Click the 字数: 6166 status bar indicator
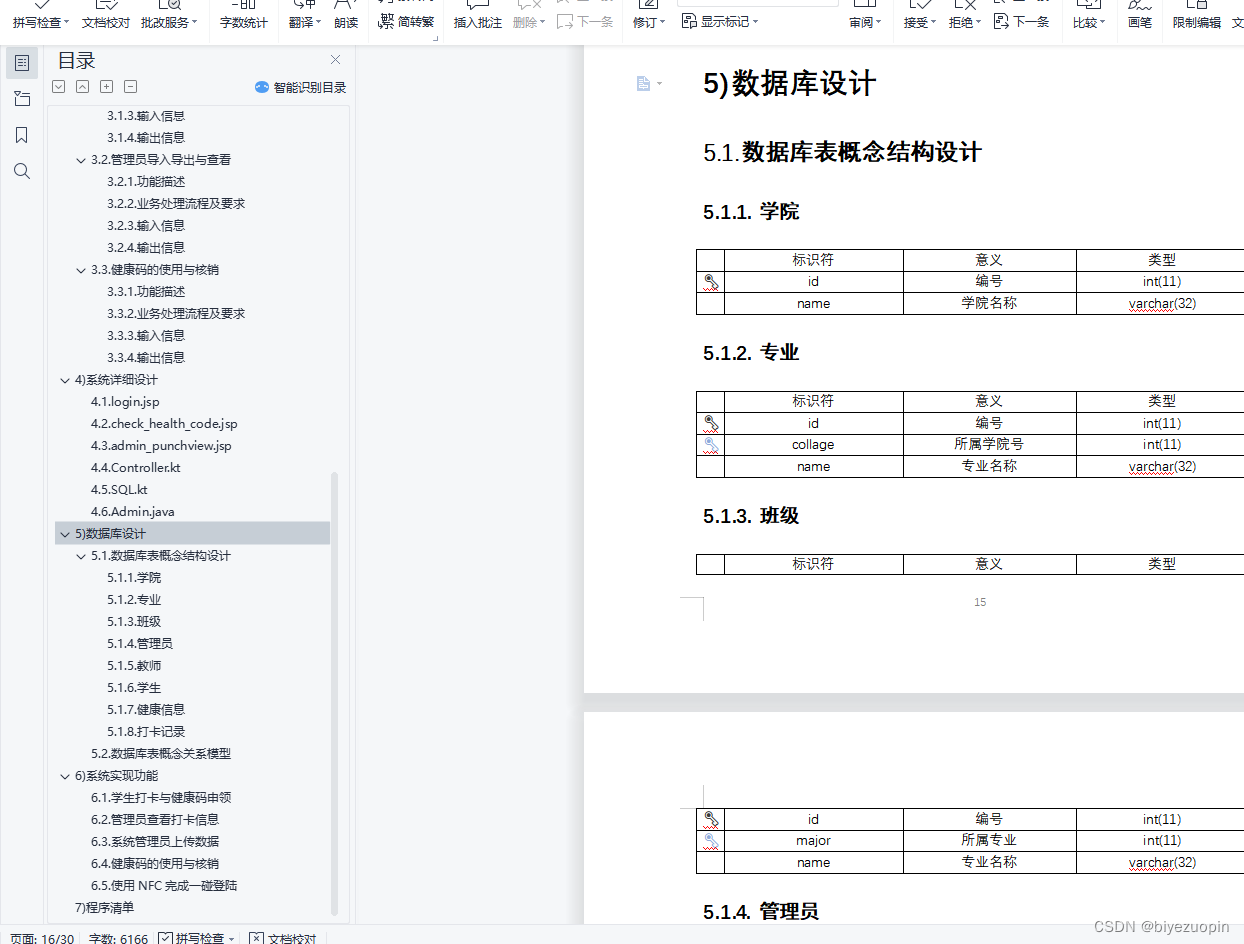1244x944 pixels. [118, 938]
